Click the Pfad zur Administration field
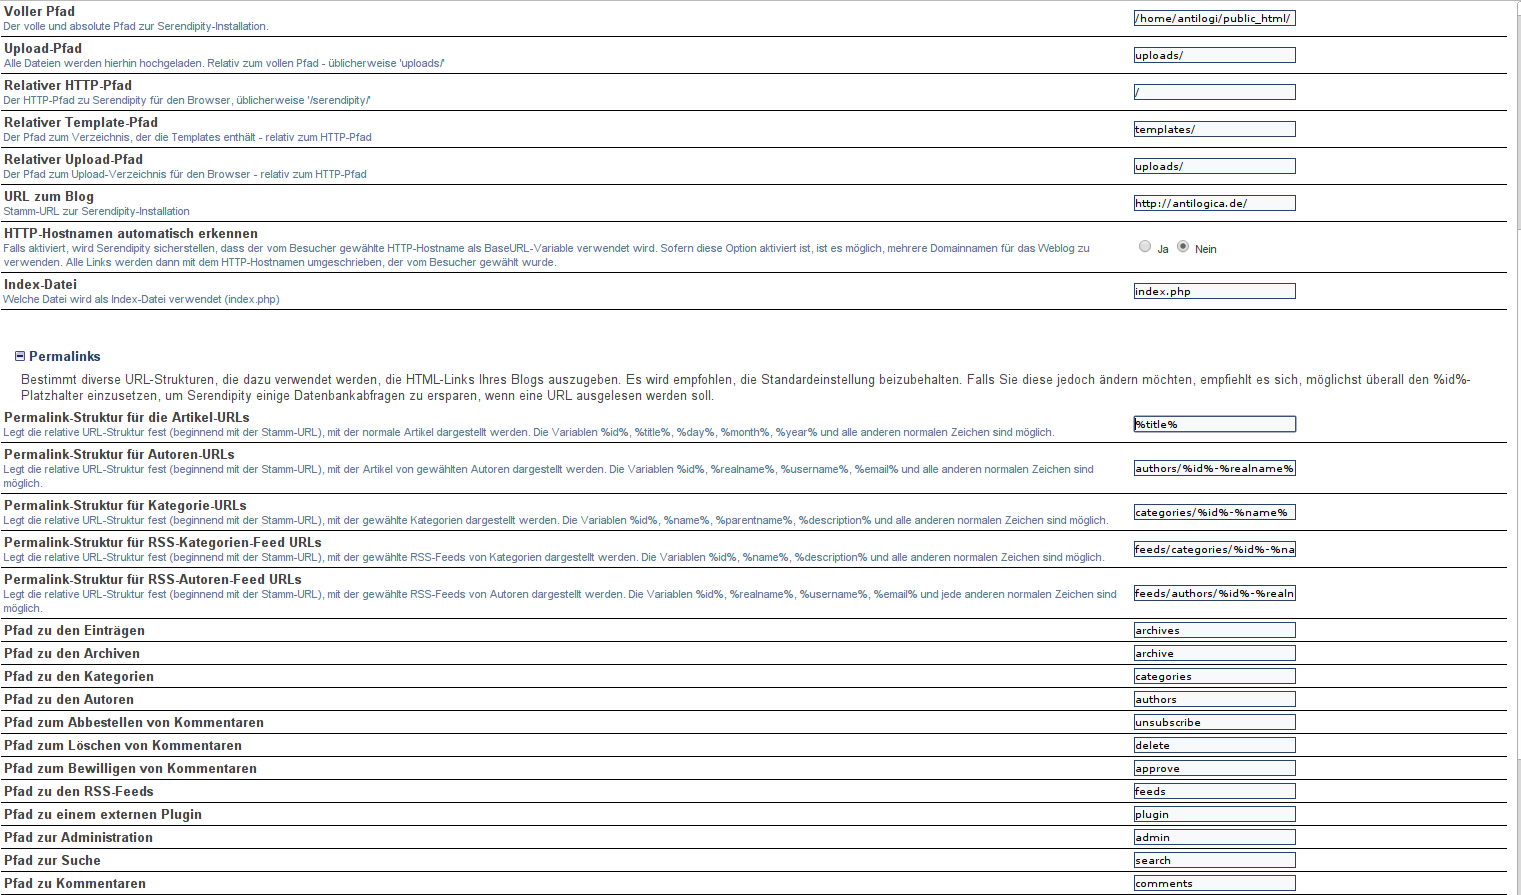Screen dimensions: 1521x895 coord(1214,837)
